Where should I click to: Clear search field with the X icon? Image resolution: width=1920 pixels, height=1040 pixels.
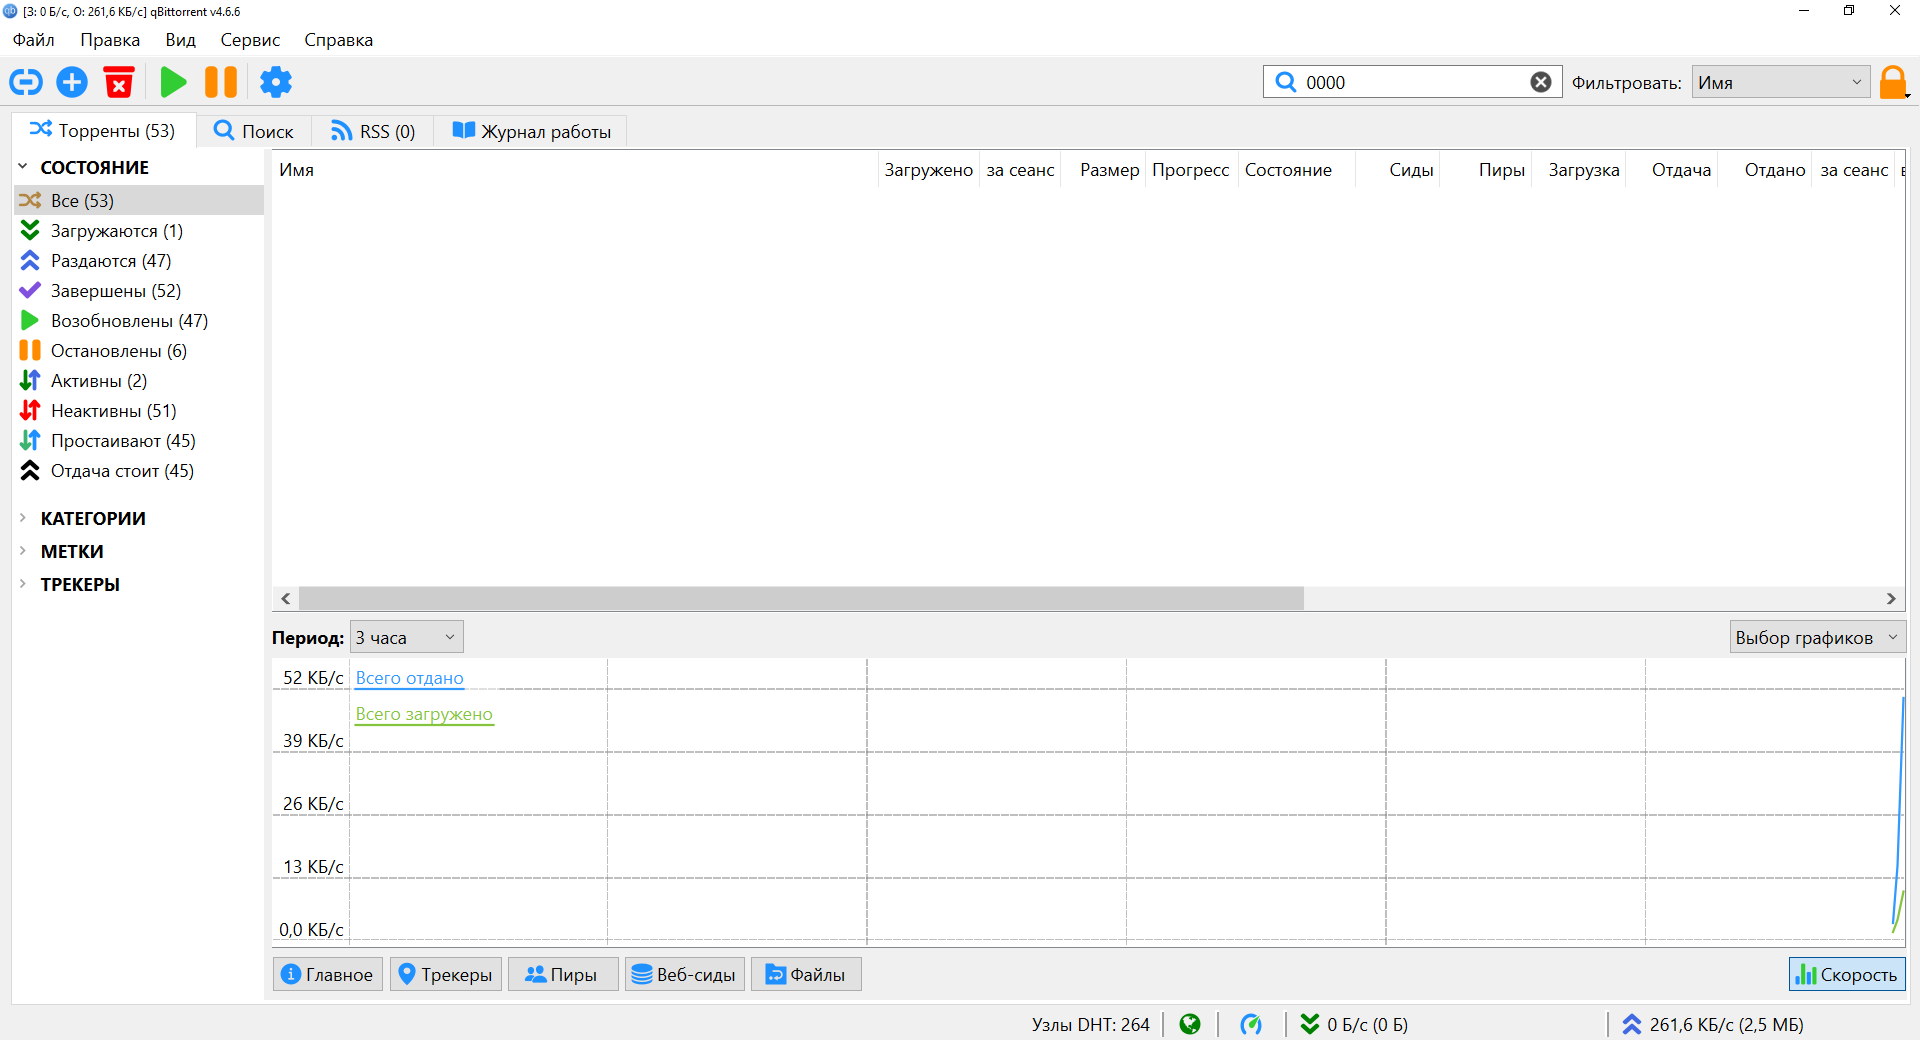coord(1541,82)
